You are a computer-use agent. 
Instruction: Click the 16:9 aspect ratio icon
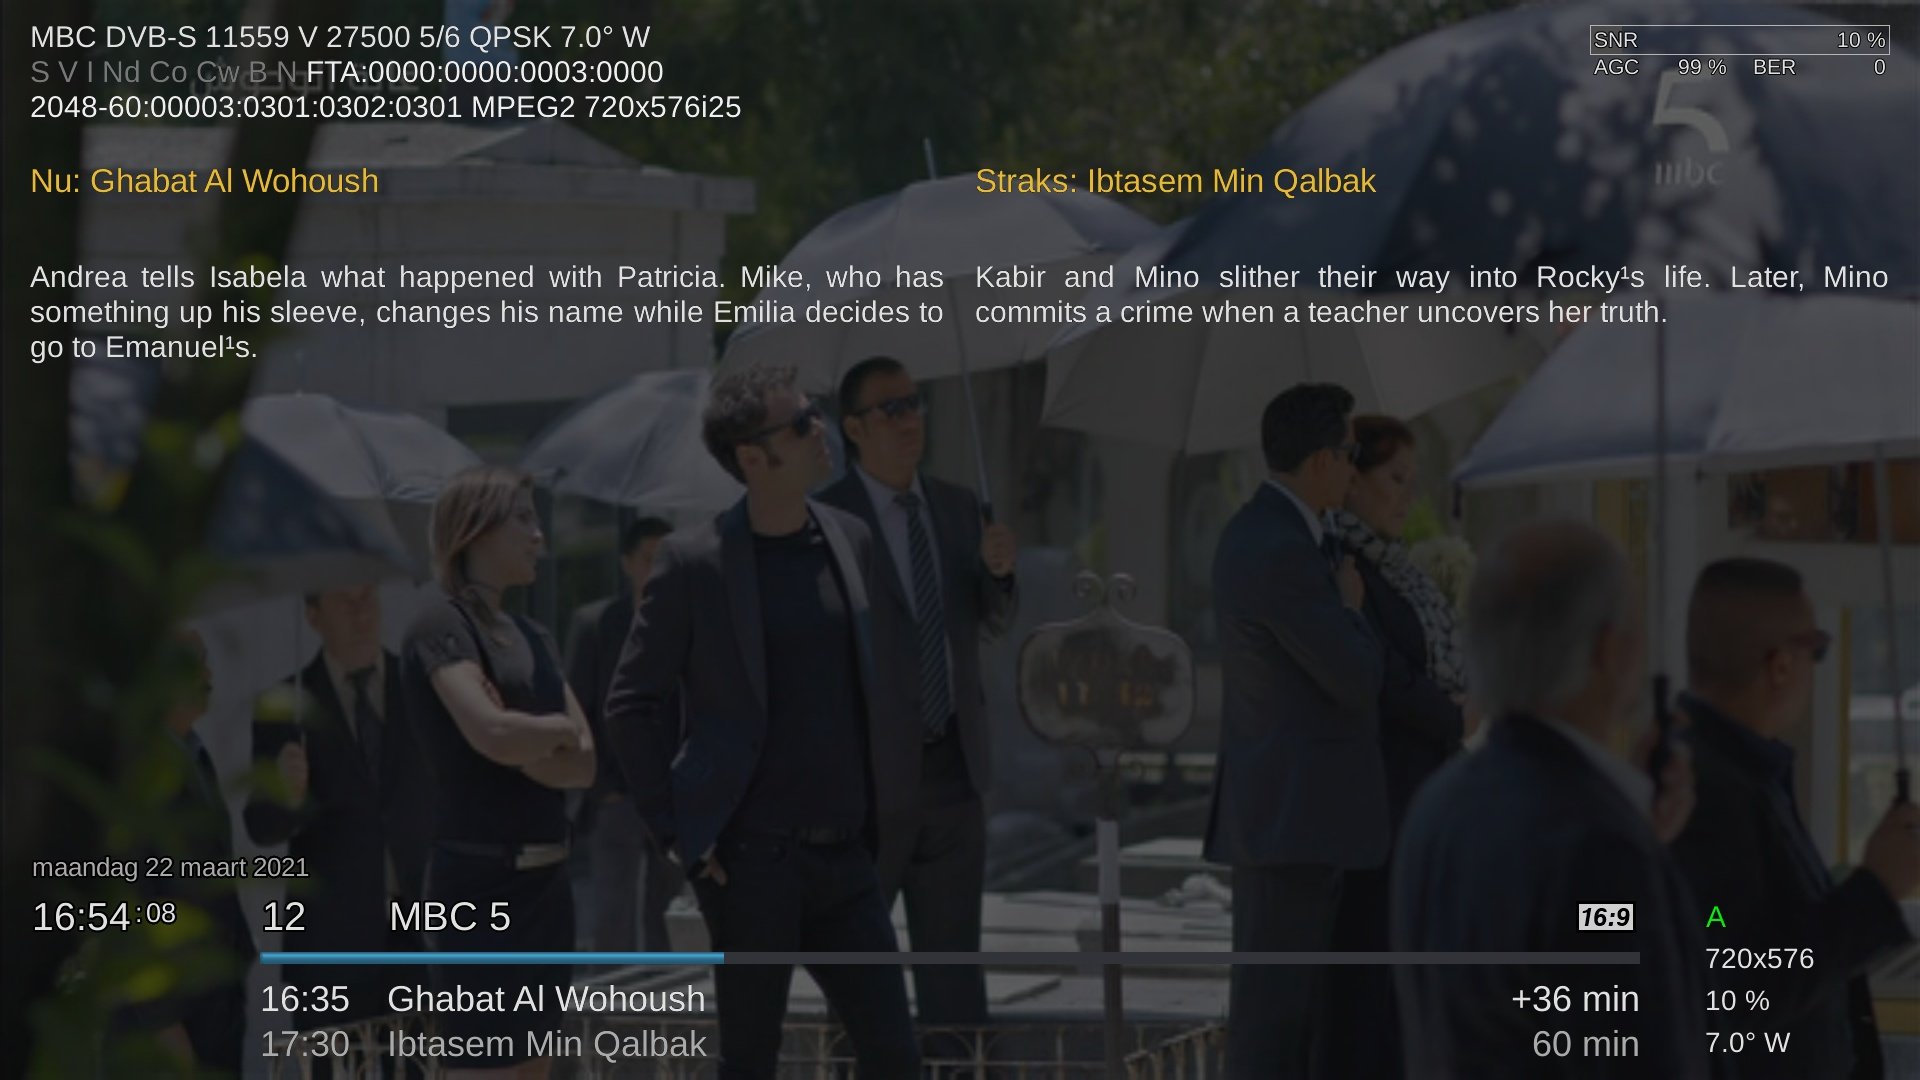(1606, 917)
